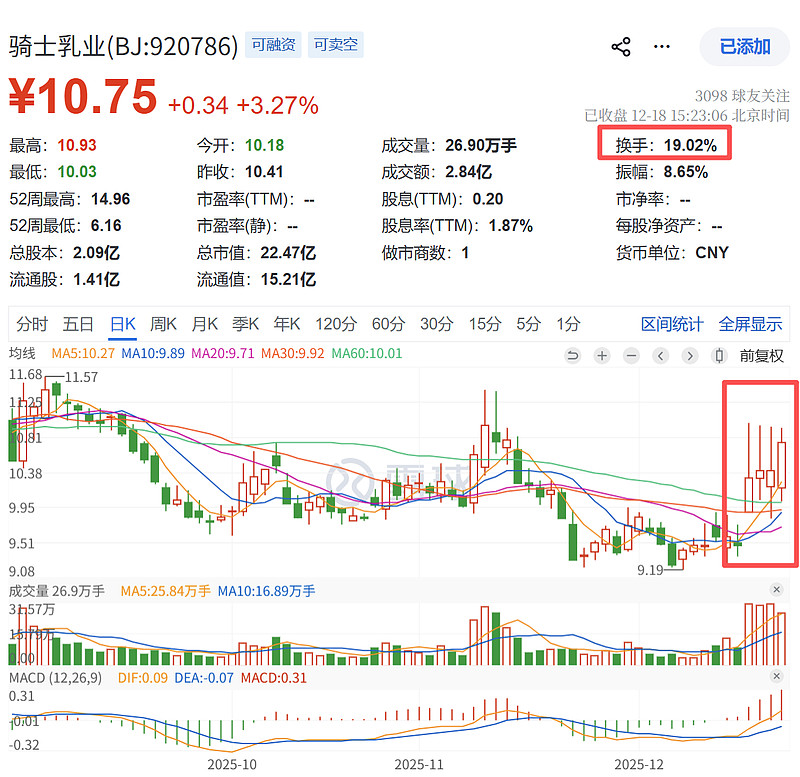Zoom out chart with minus icon
800x777 pixels.
[632, 356]
